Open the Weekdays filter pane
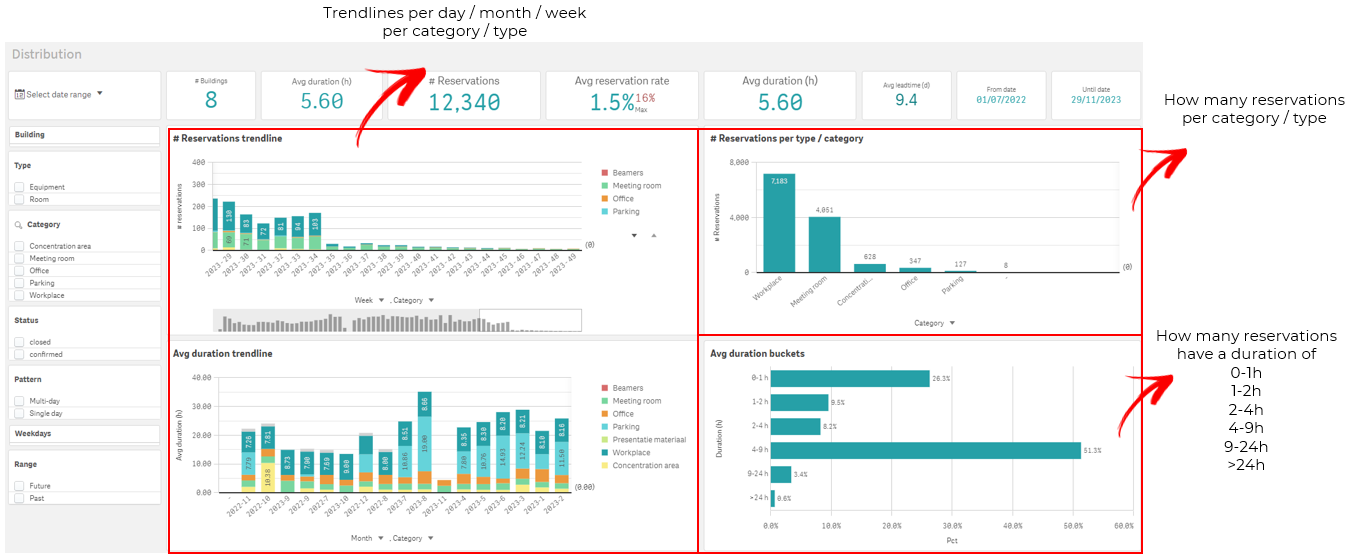This screenshot has height=558, width=1349. [x=84, y=434]
